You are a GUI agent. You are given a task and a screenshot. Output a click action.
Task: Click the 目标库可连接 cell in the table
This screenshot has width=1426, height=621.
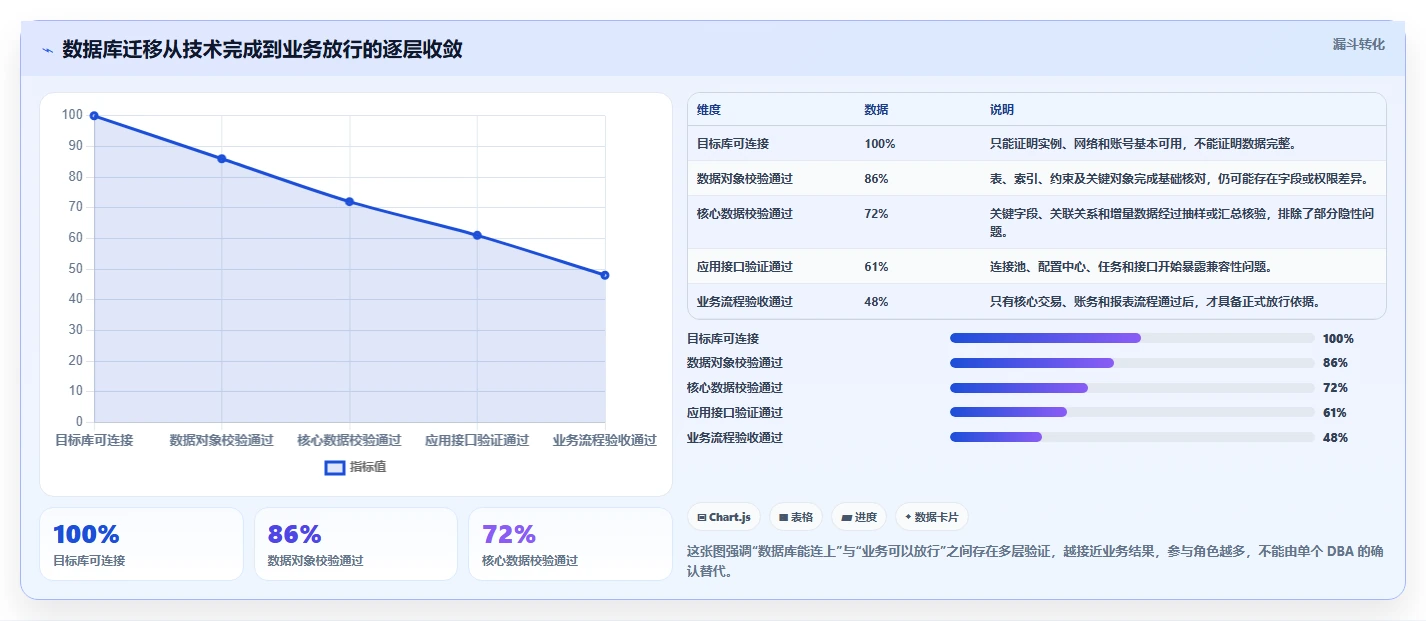(x=733, y=144)
